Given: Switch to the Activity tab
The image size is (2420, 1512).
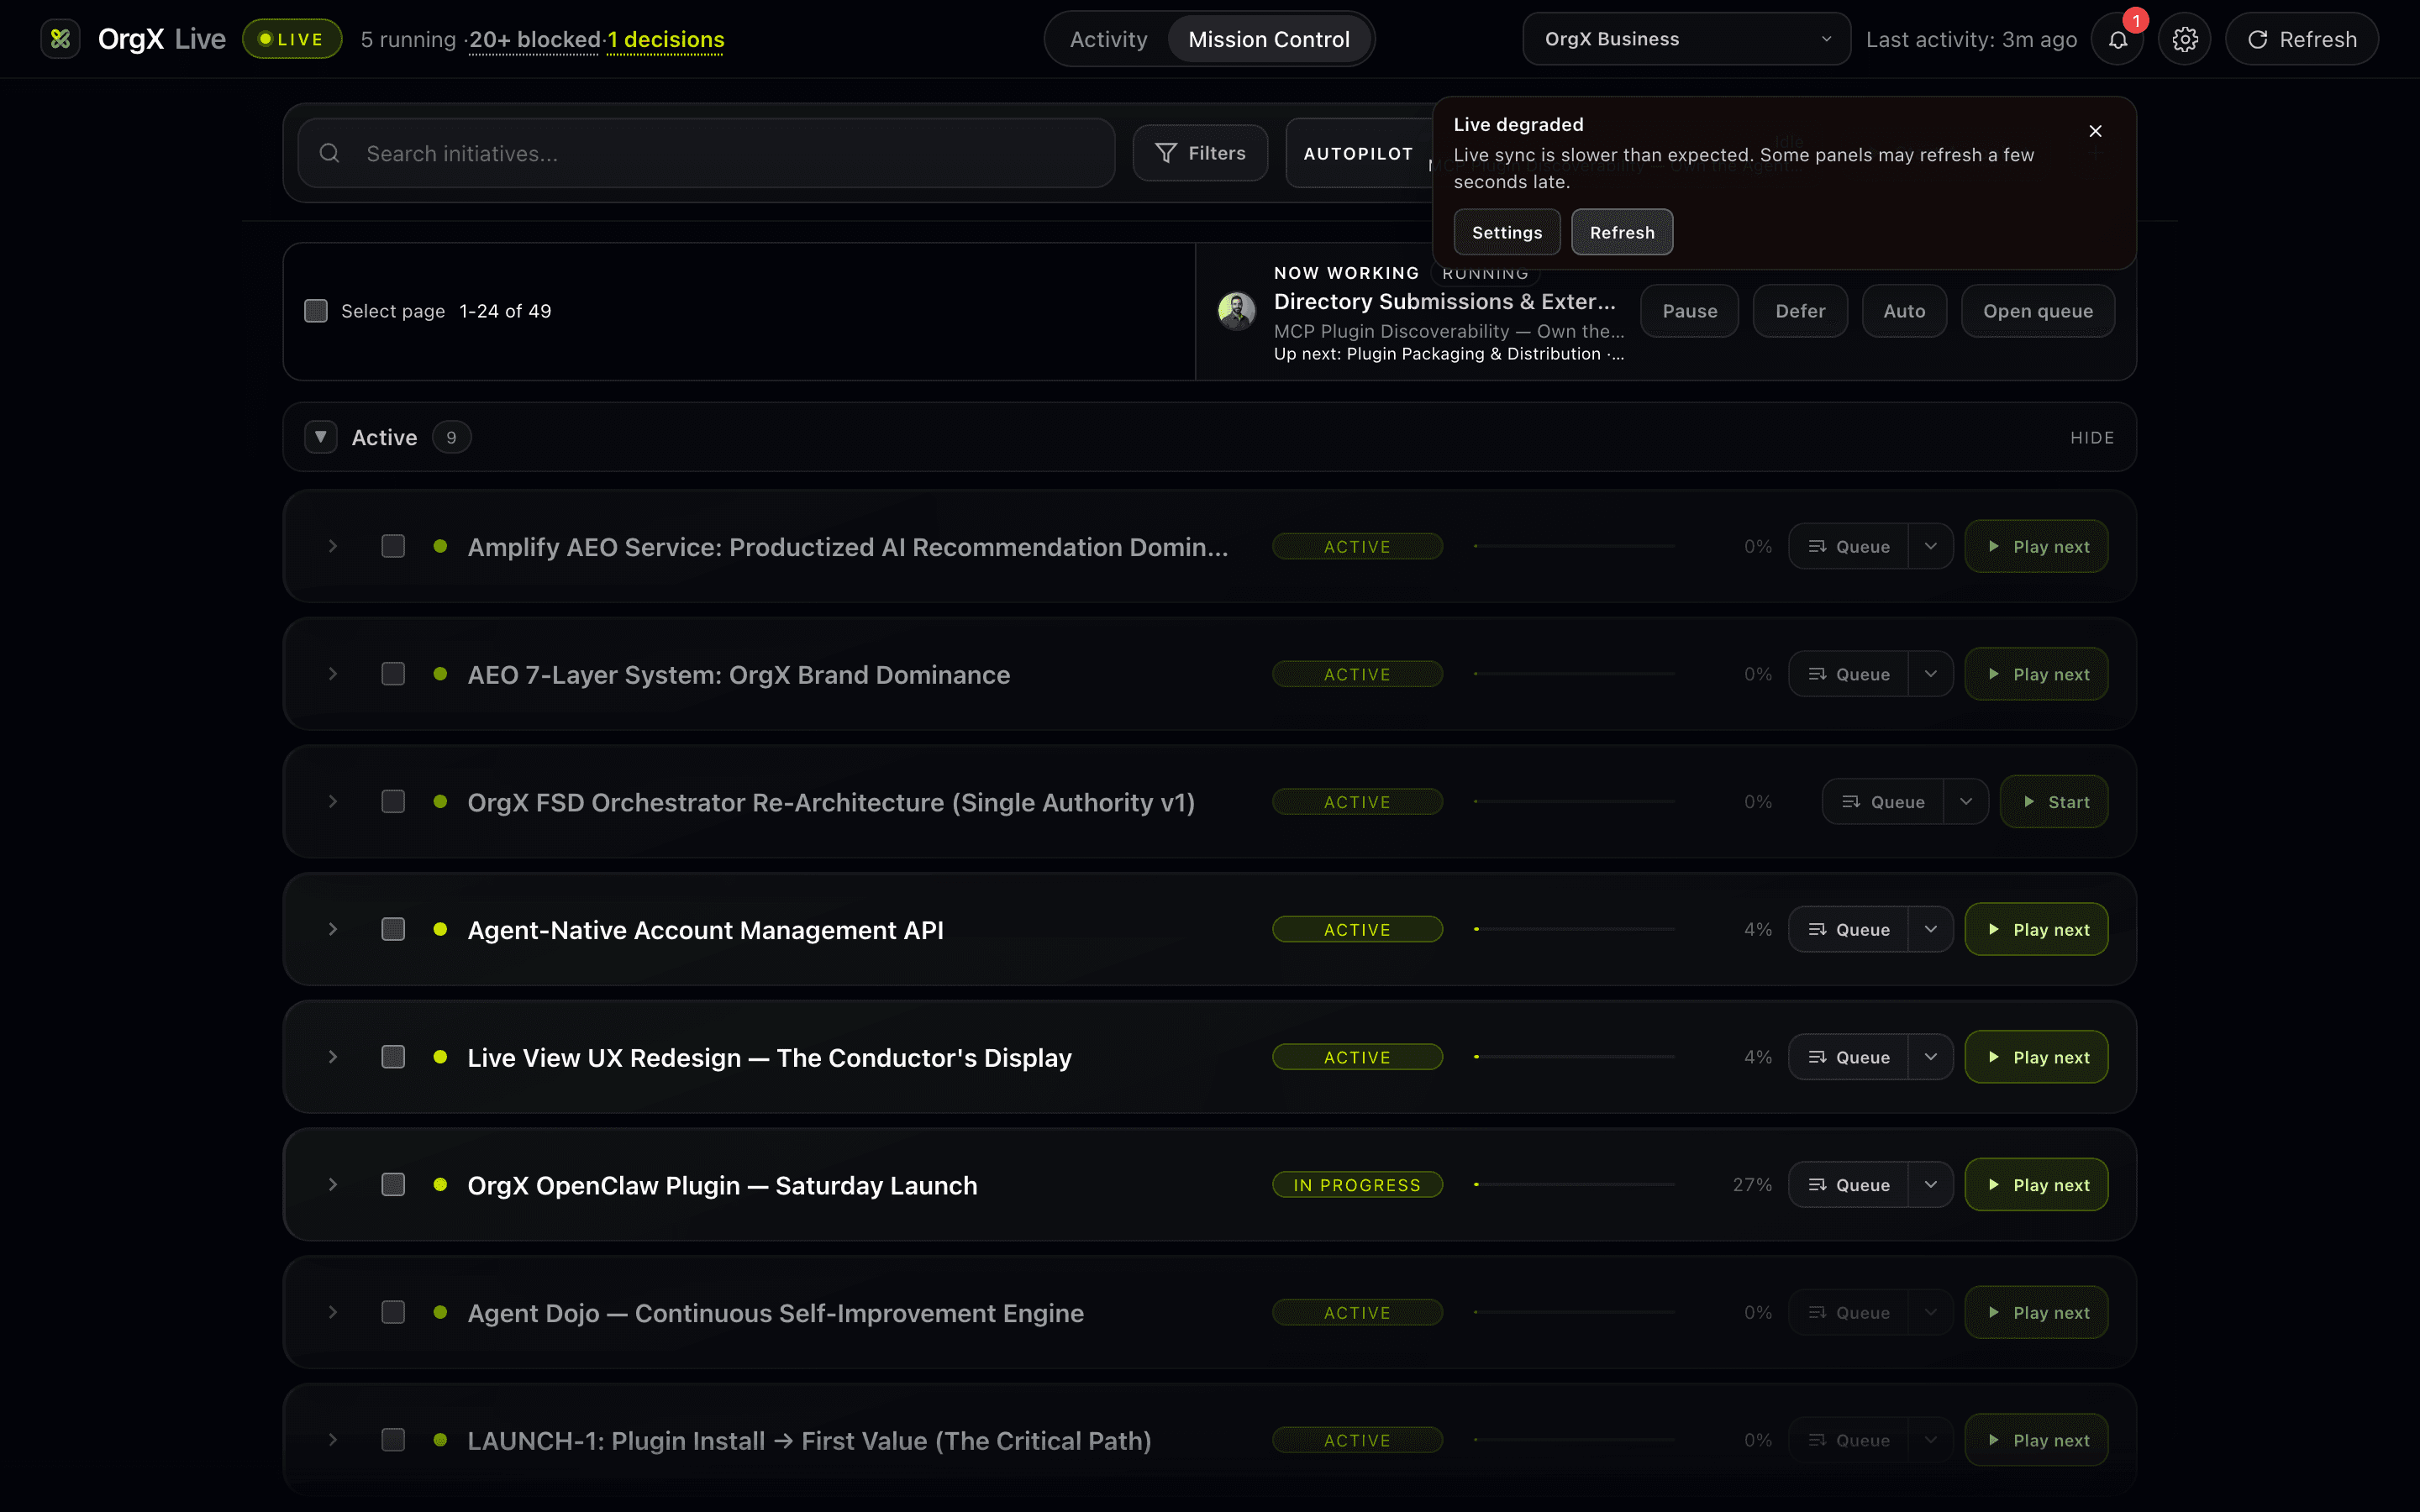Looking at the screenshot, I should click(x=1108, y=39).
